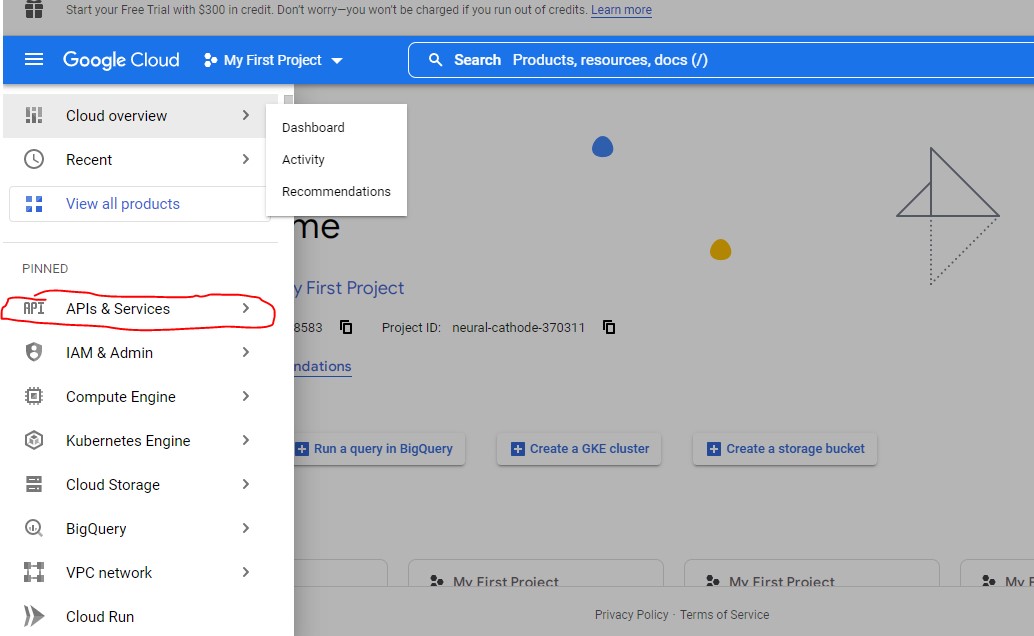Click the Kubernetes Engine hexagon icon
Viewport: 1034px width, 636px height.
point(34,441)
